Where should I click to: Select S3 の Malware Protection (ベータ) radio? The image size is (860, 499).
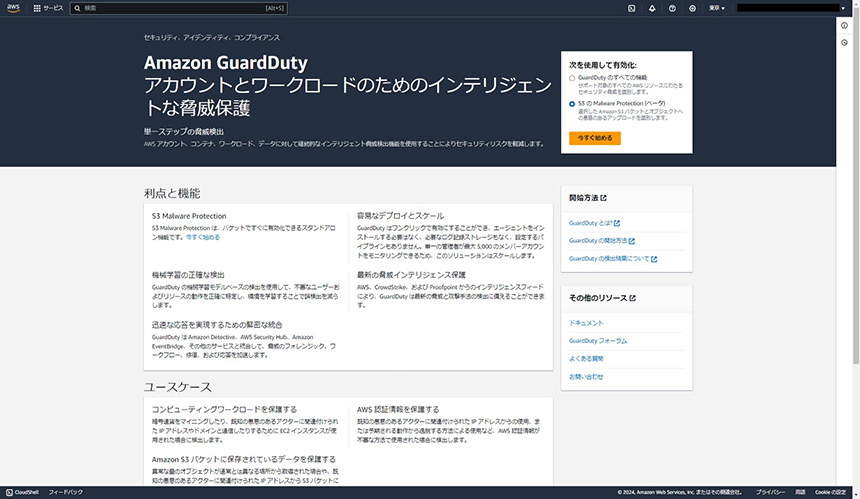(572, 104)
